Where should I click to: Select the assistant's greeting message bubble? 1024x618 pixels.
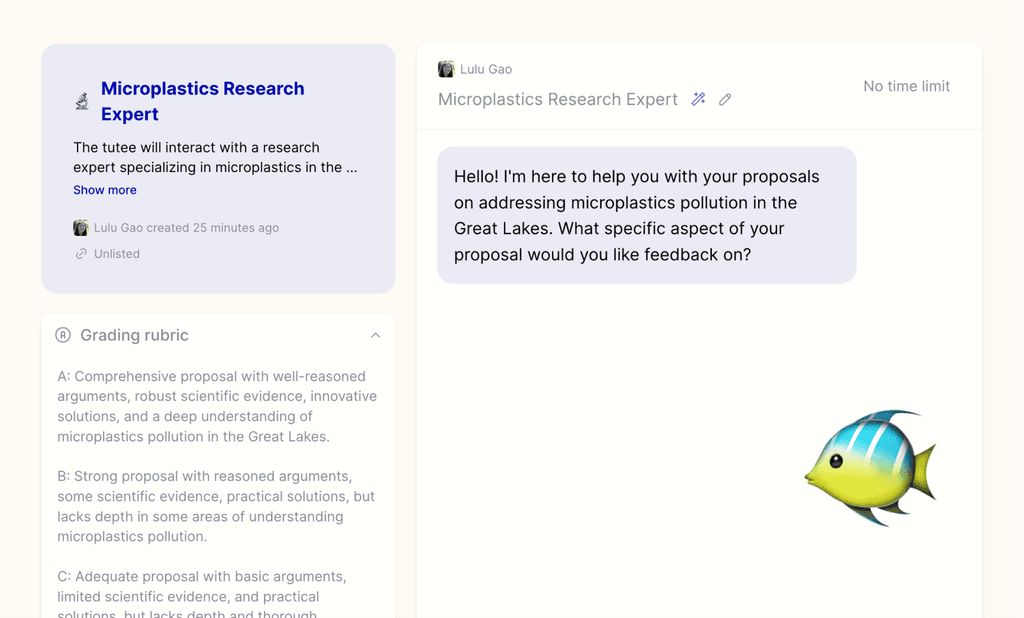click(646, 214)
